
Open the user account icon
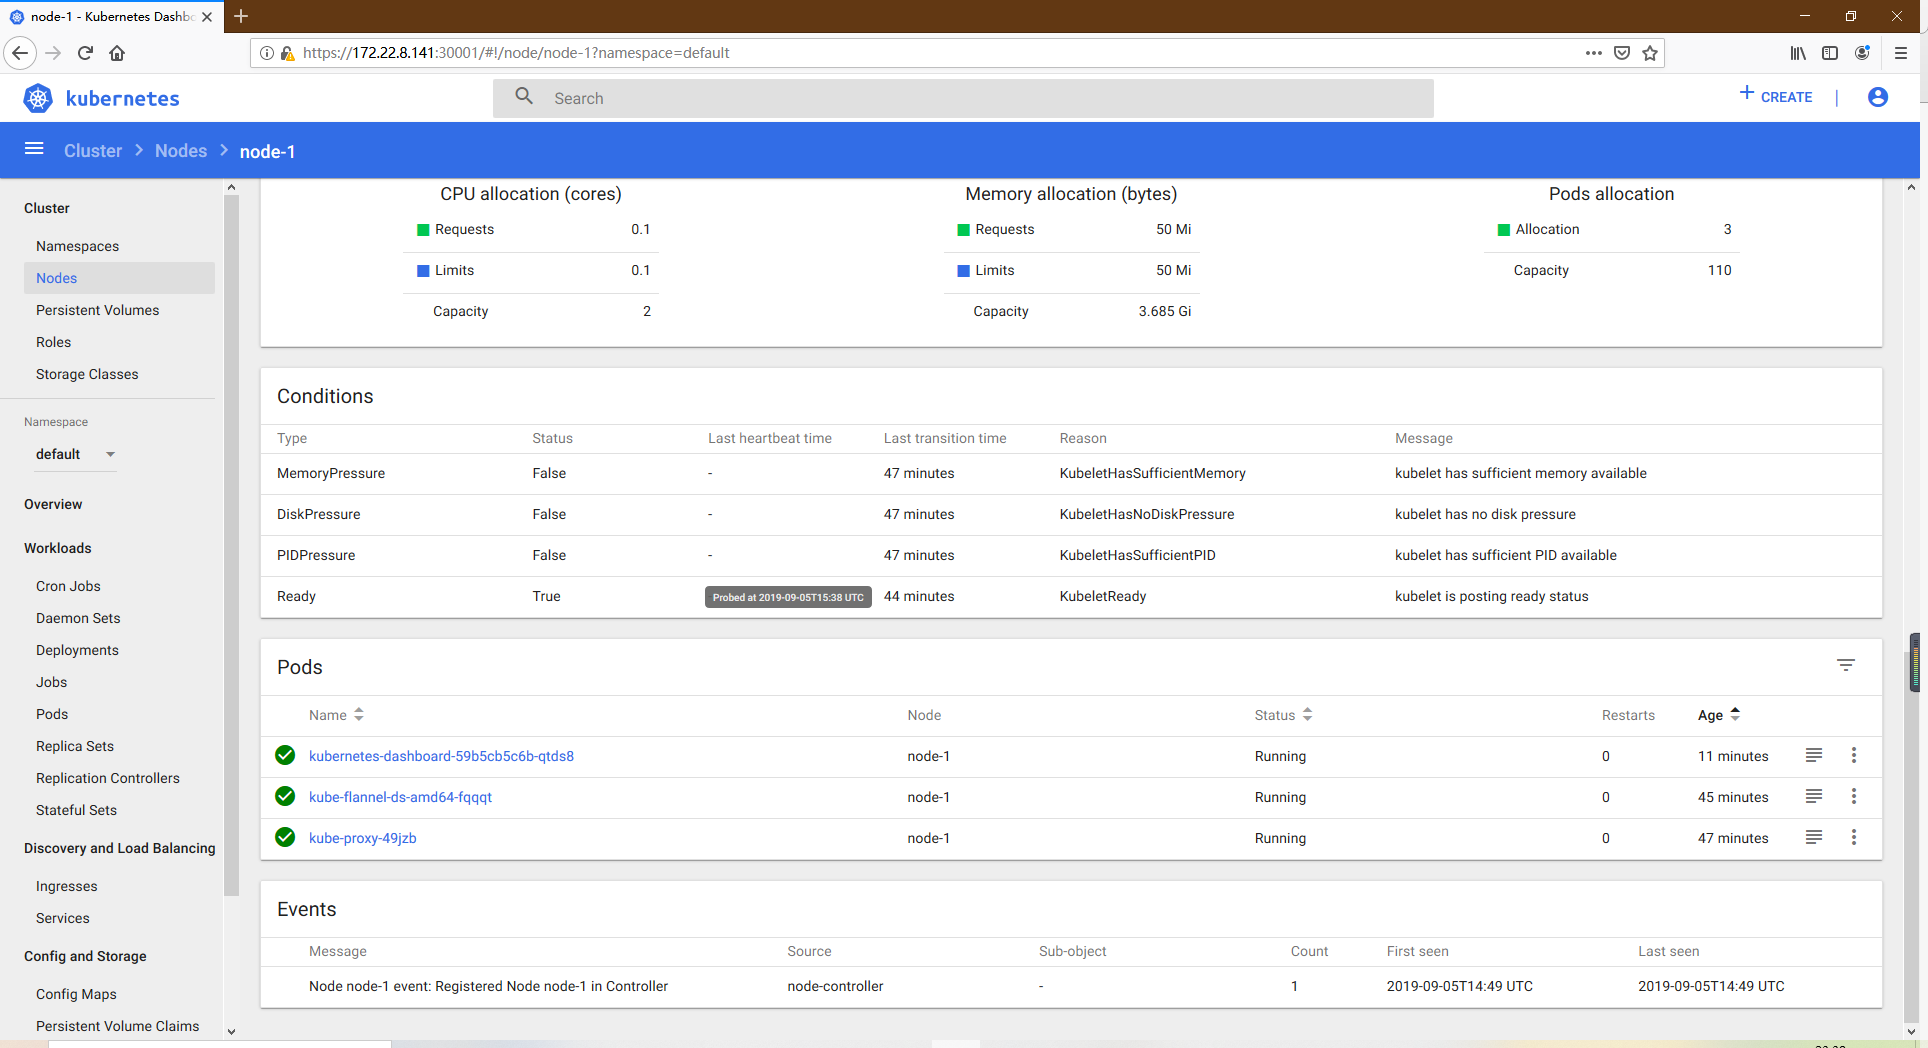(1877, 97)
